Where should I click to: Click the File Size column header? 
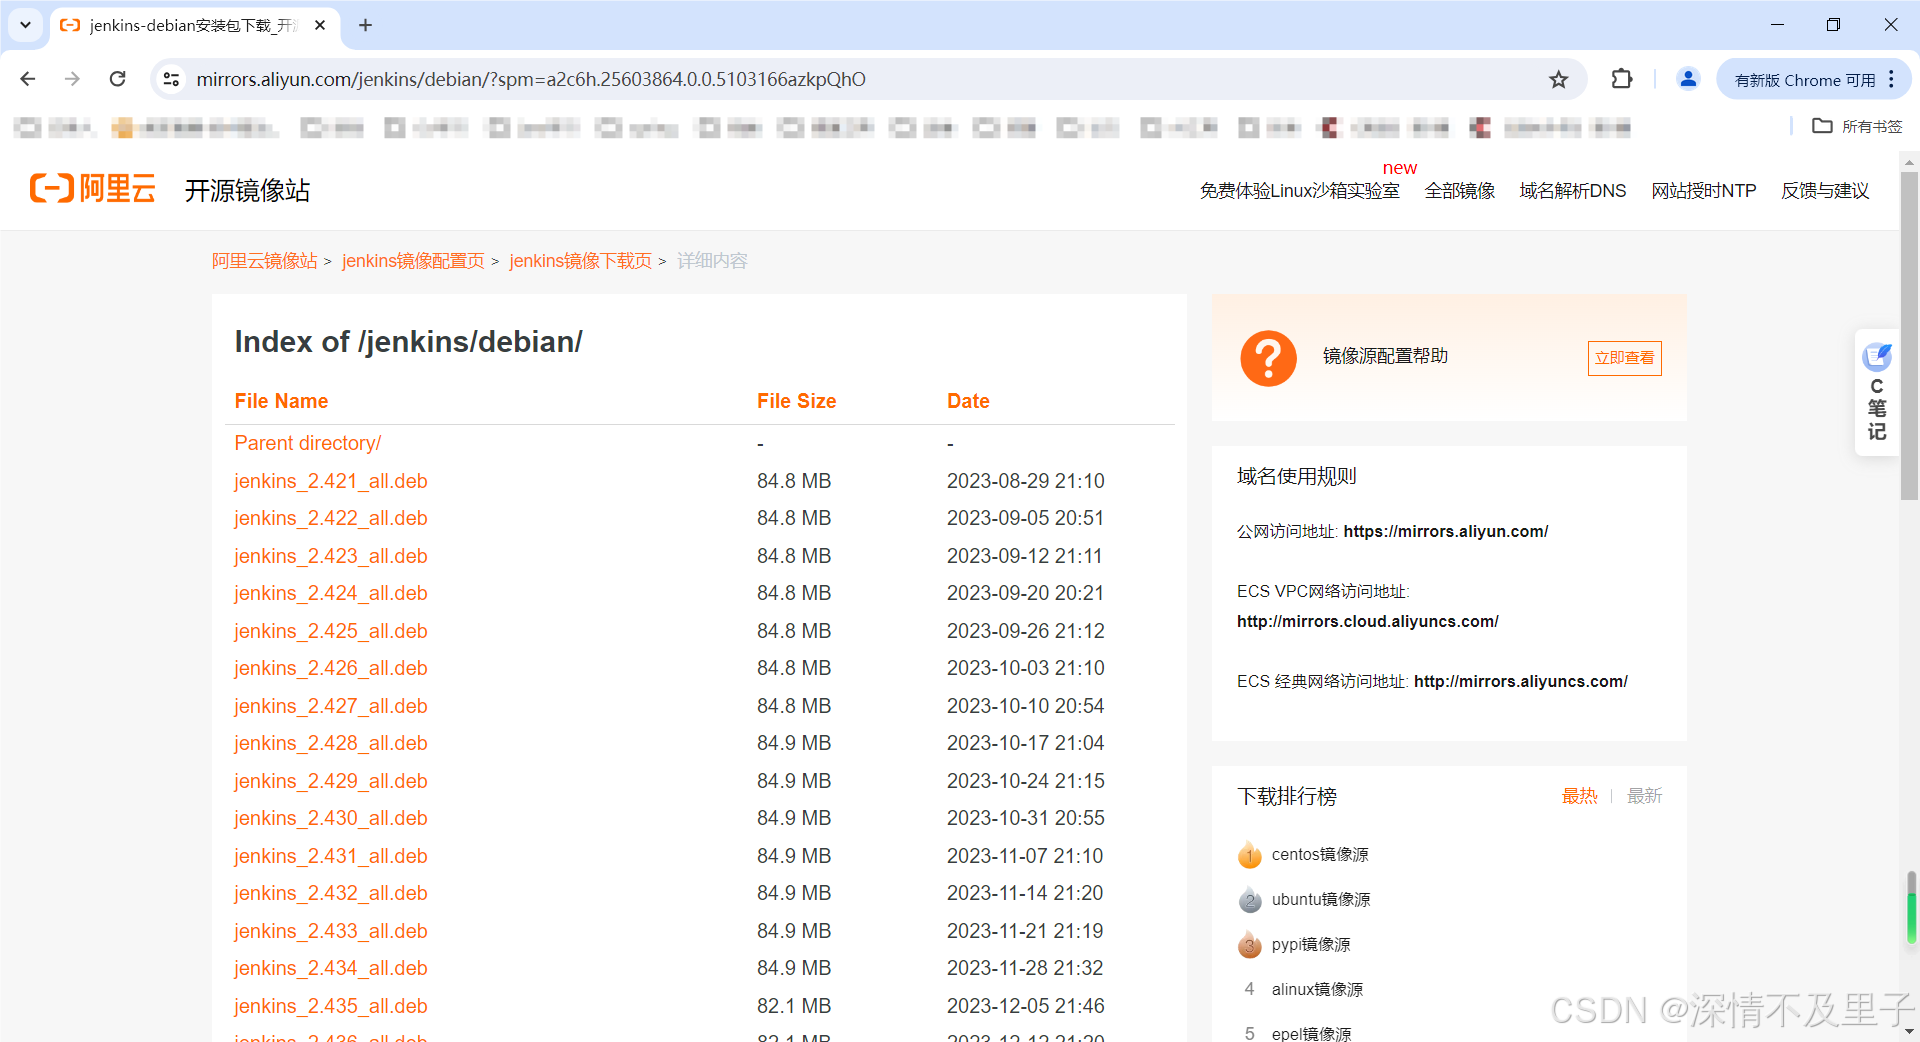796,401
